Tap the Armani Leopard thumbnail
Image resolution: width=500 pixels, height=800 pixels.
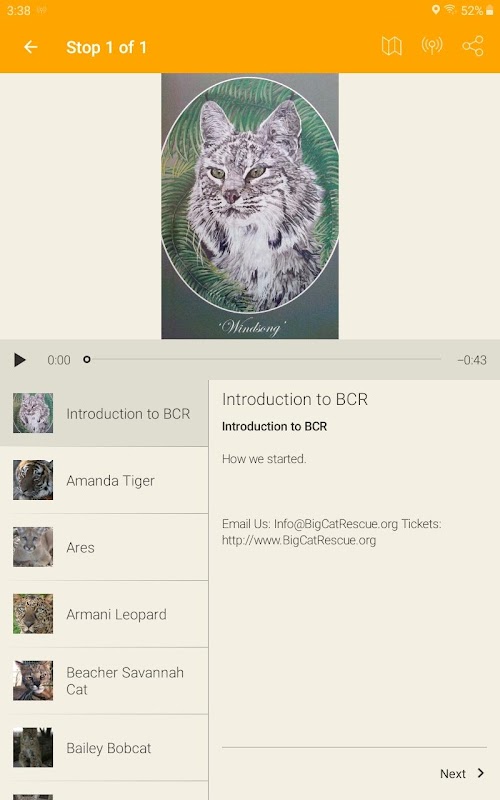[x=33, y=613]
